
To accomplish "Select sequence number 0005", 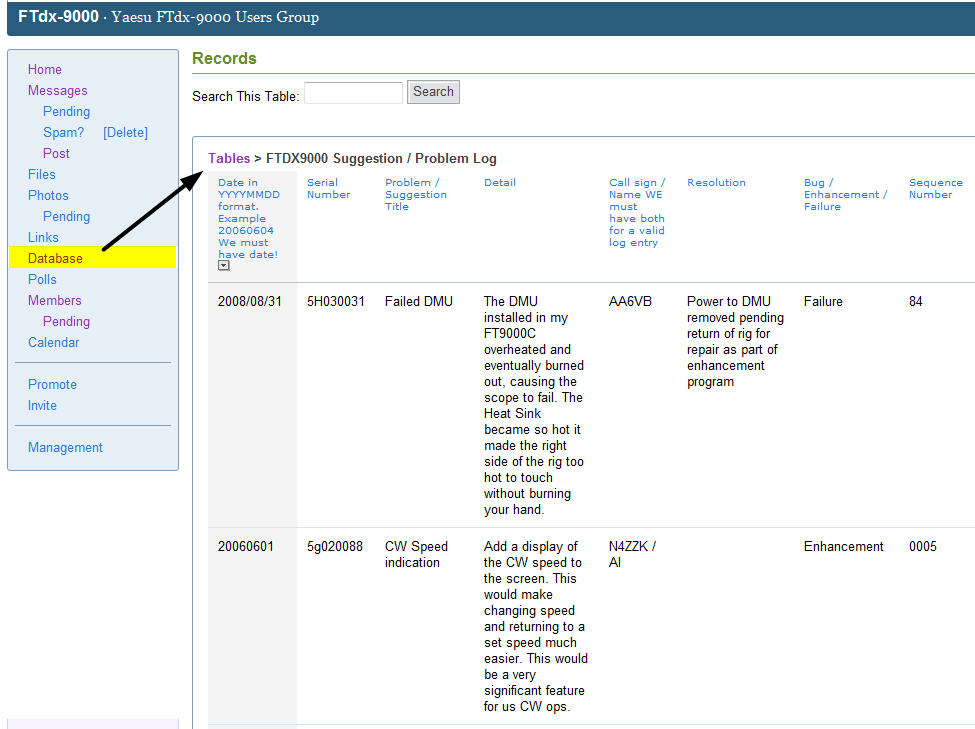I will [x=922, y=547].
